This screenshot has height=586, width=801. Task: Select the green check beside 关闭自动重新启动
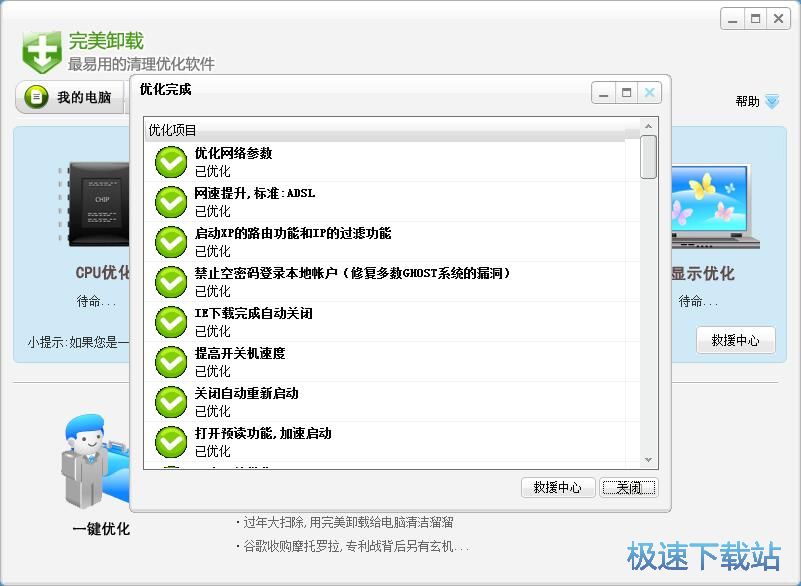point(170,401)
